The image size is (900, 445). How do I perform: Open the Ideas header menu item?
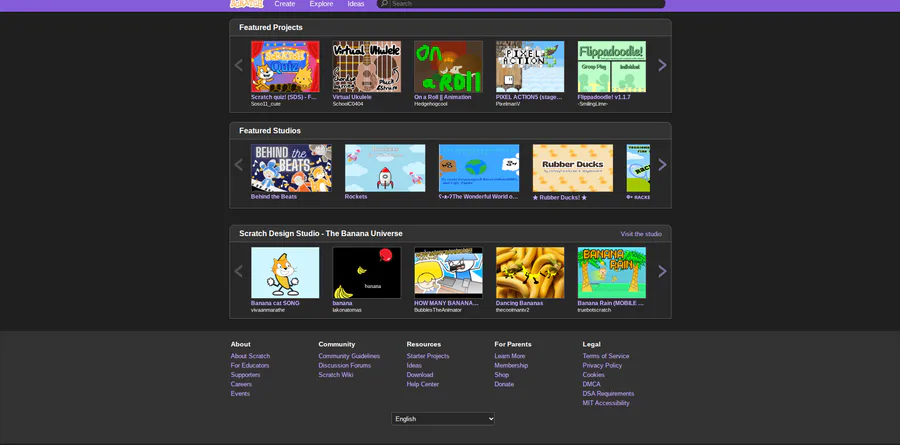click(356, 3)
